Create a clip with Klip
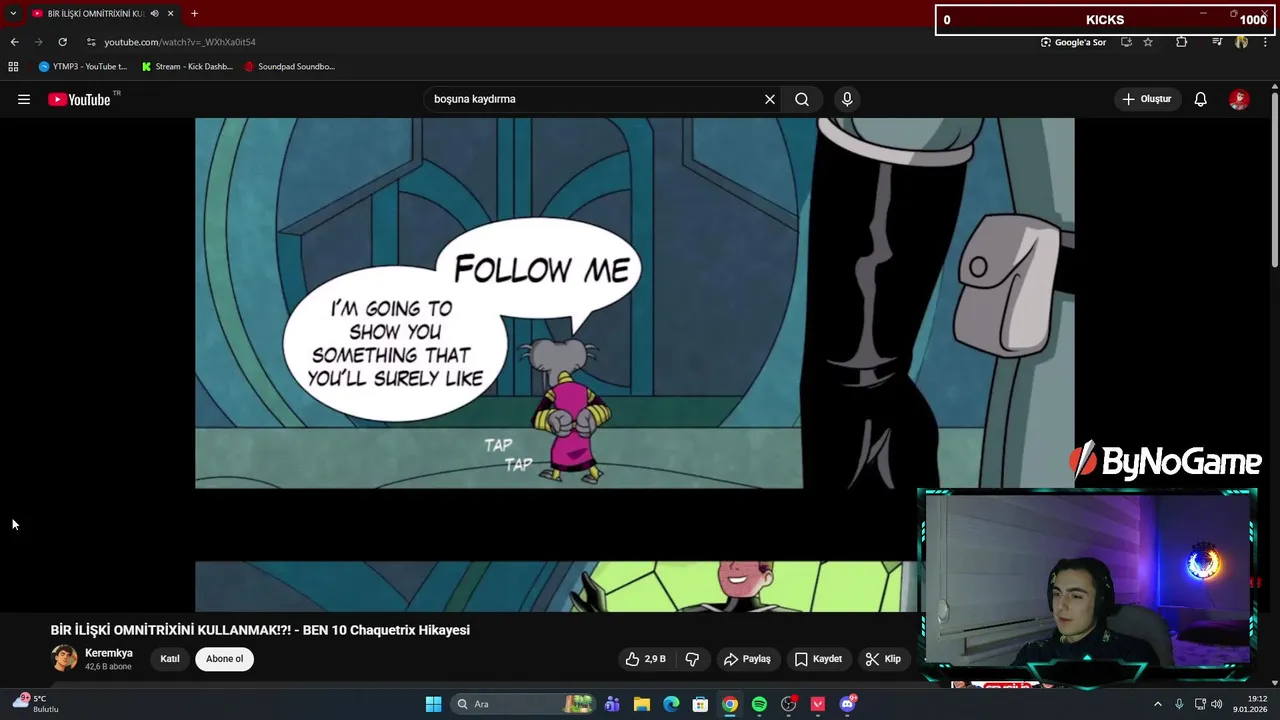The image size is (1280, 720). pyautogui.click(x=883, y=659)
